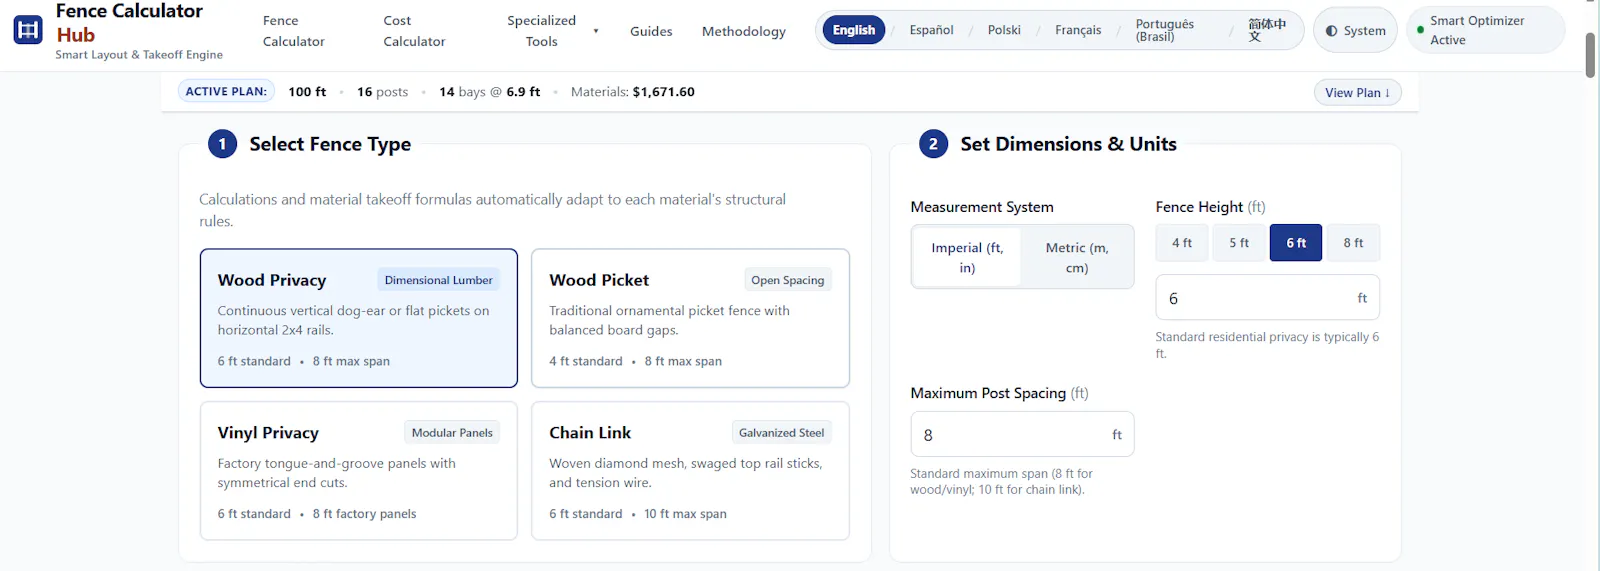Screen dimensions: 1600x571
Task: Open the Cost Calculator nav item
Action: [x=414, y=31]
